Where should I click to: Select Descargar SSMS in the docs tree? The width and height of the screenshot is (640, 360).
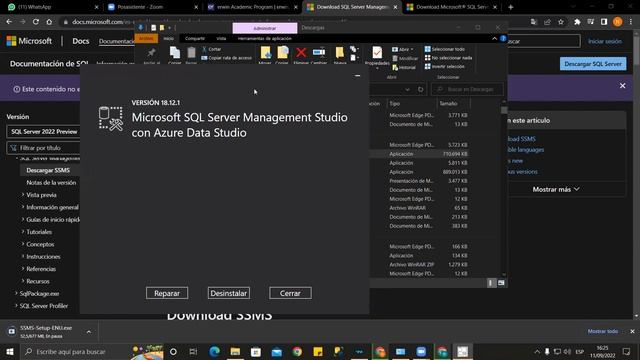pyautogui.click(x=48, y=170)
